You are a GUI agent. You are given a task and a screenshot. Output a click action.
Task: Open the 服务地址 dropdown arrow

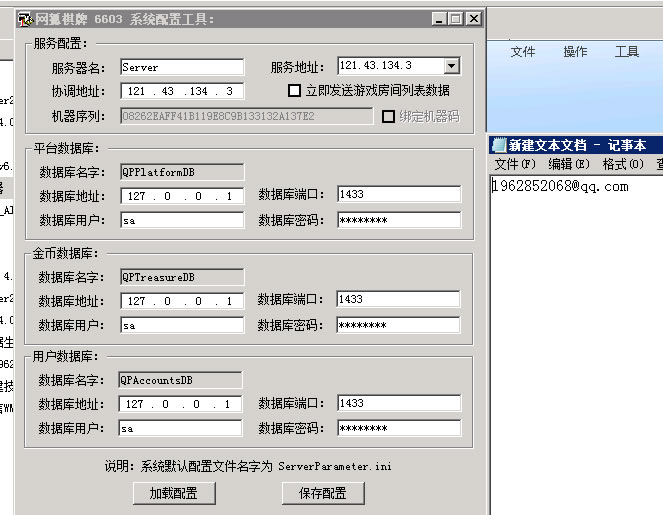click(x=451, y=66)
